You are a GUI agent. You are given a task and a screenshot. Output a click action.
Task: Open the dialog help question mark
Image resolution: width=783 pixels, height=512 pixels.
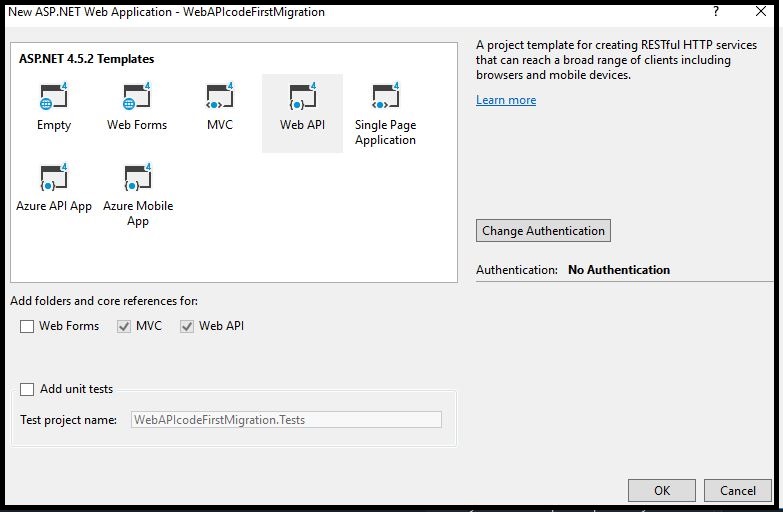pos(716,11)
